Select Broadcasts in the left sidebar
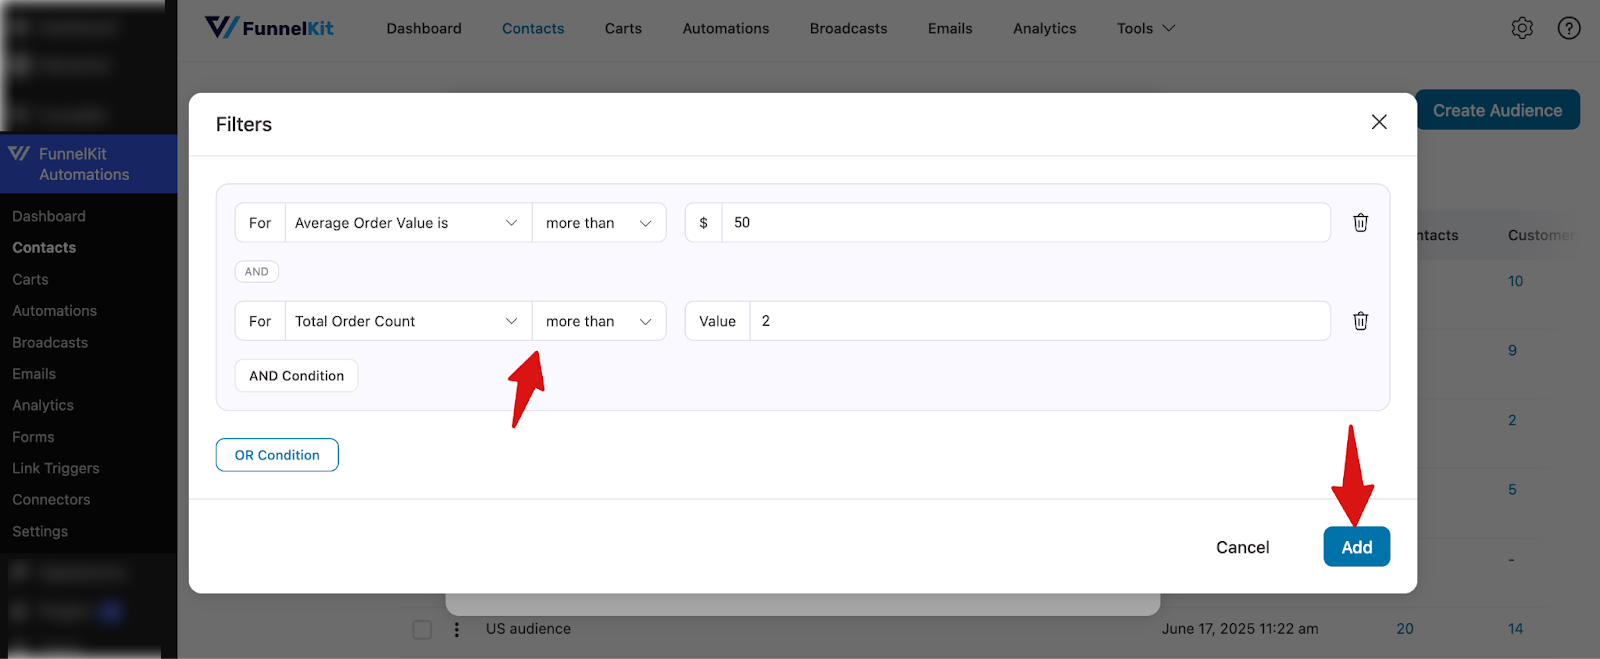Viewport: 1600px width, 659px height. pos(50,343)
